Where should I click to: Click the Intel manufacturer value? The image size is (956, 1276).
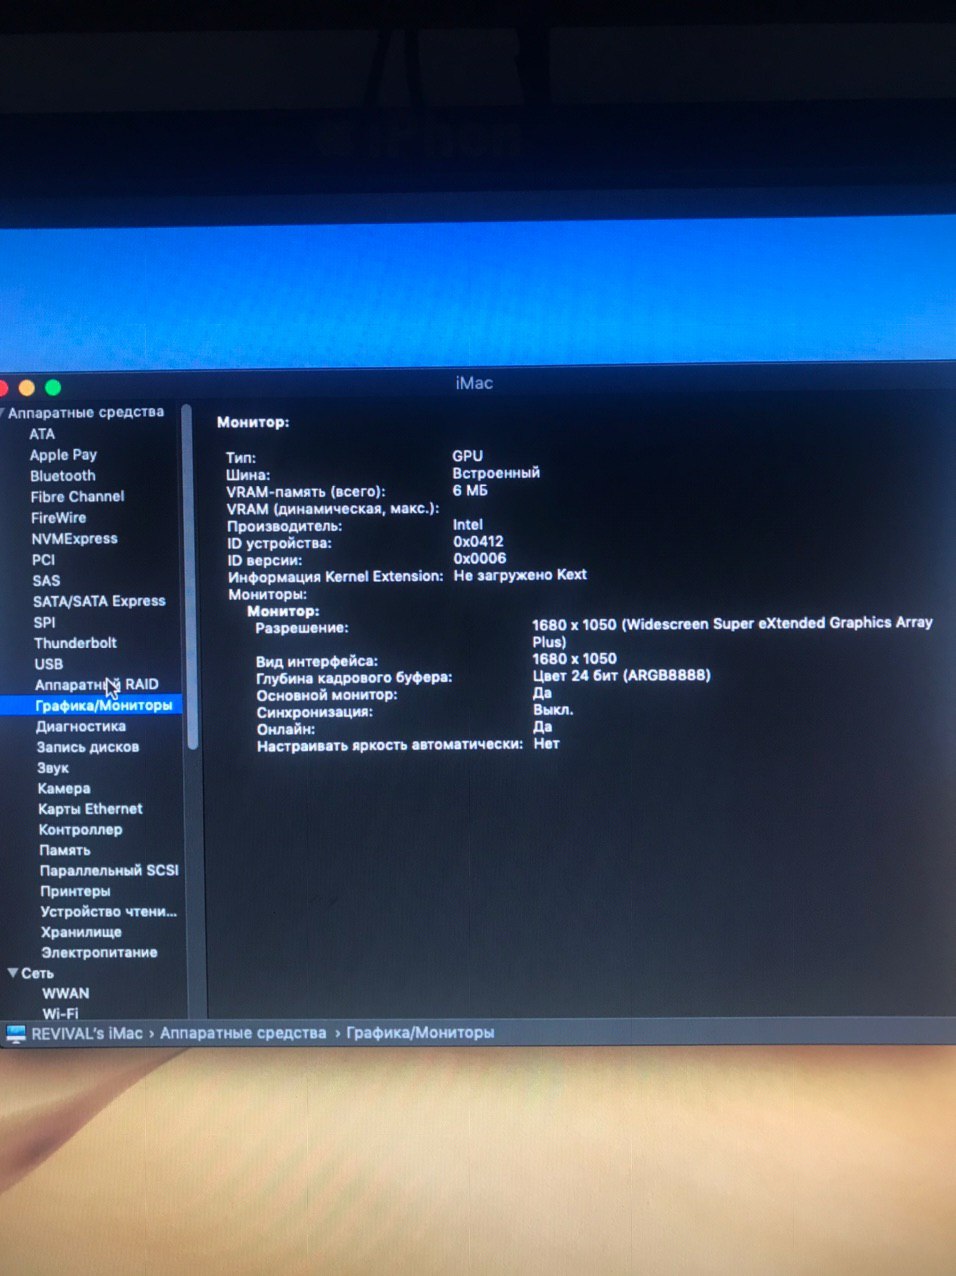point(468,525)
